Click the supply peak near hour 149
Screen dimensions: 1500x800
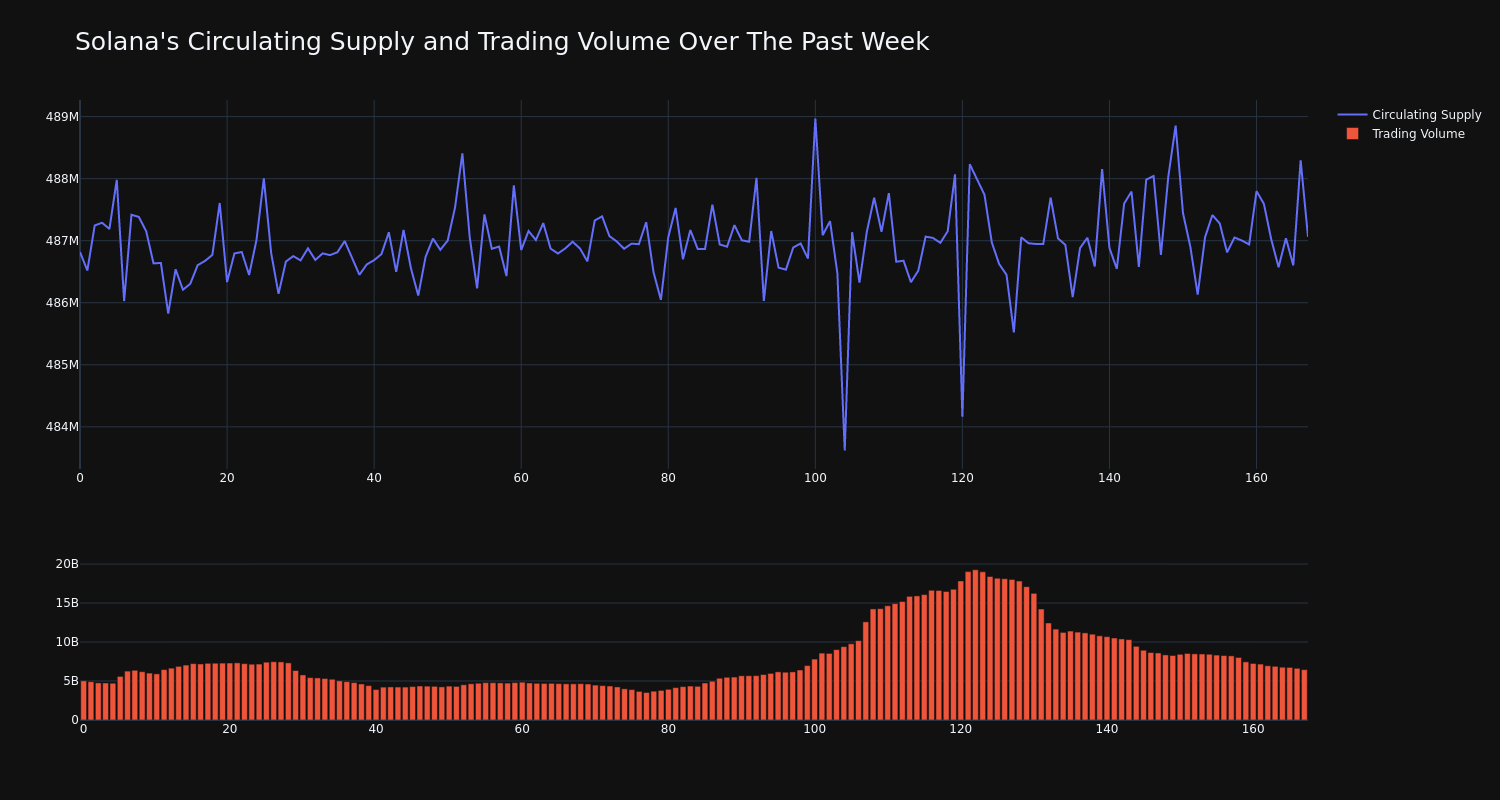[x=1175, y=126]
